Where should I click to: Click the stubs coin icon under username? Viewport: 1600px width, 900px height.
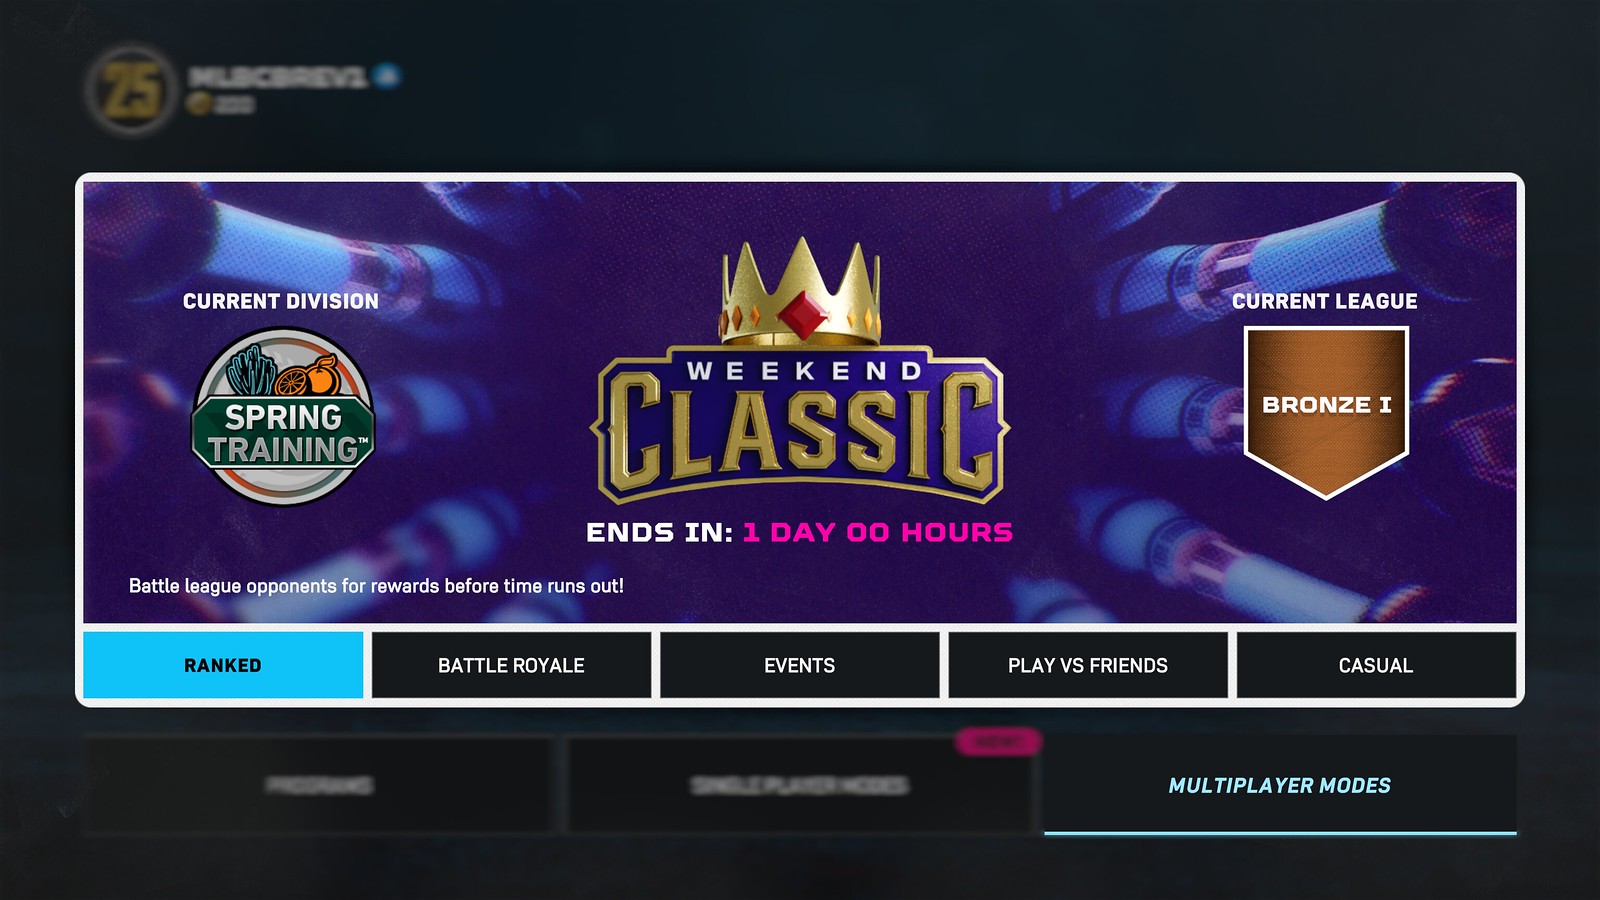coord(199,103)
